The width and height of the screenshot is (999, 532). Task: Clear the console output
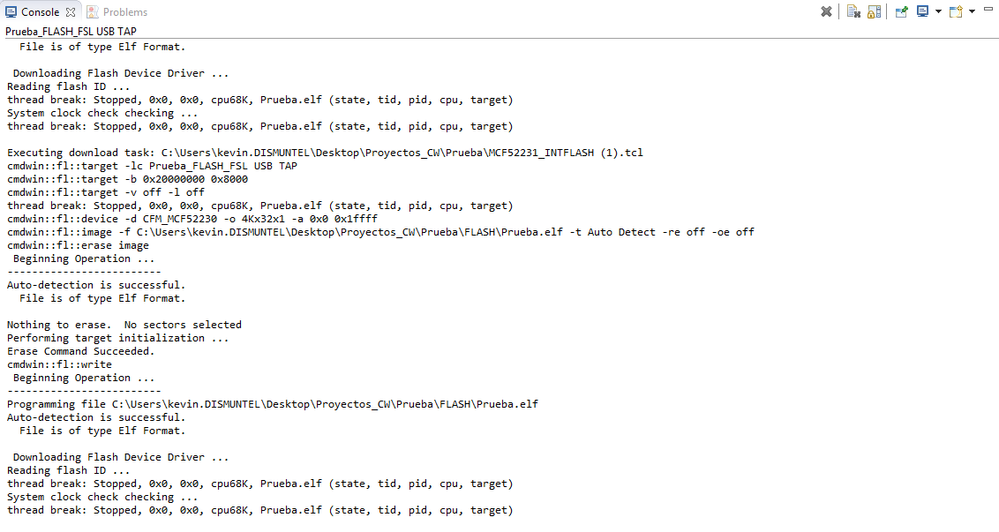click(853, 12)
